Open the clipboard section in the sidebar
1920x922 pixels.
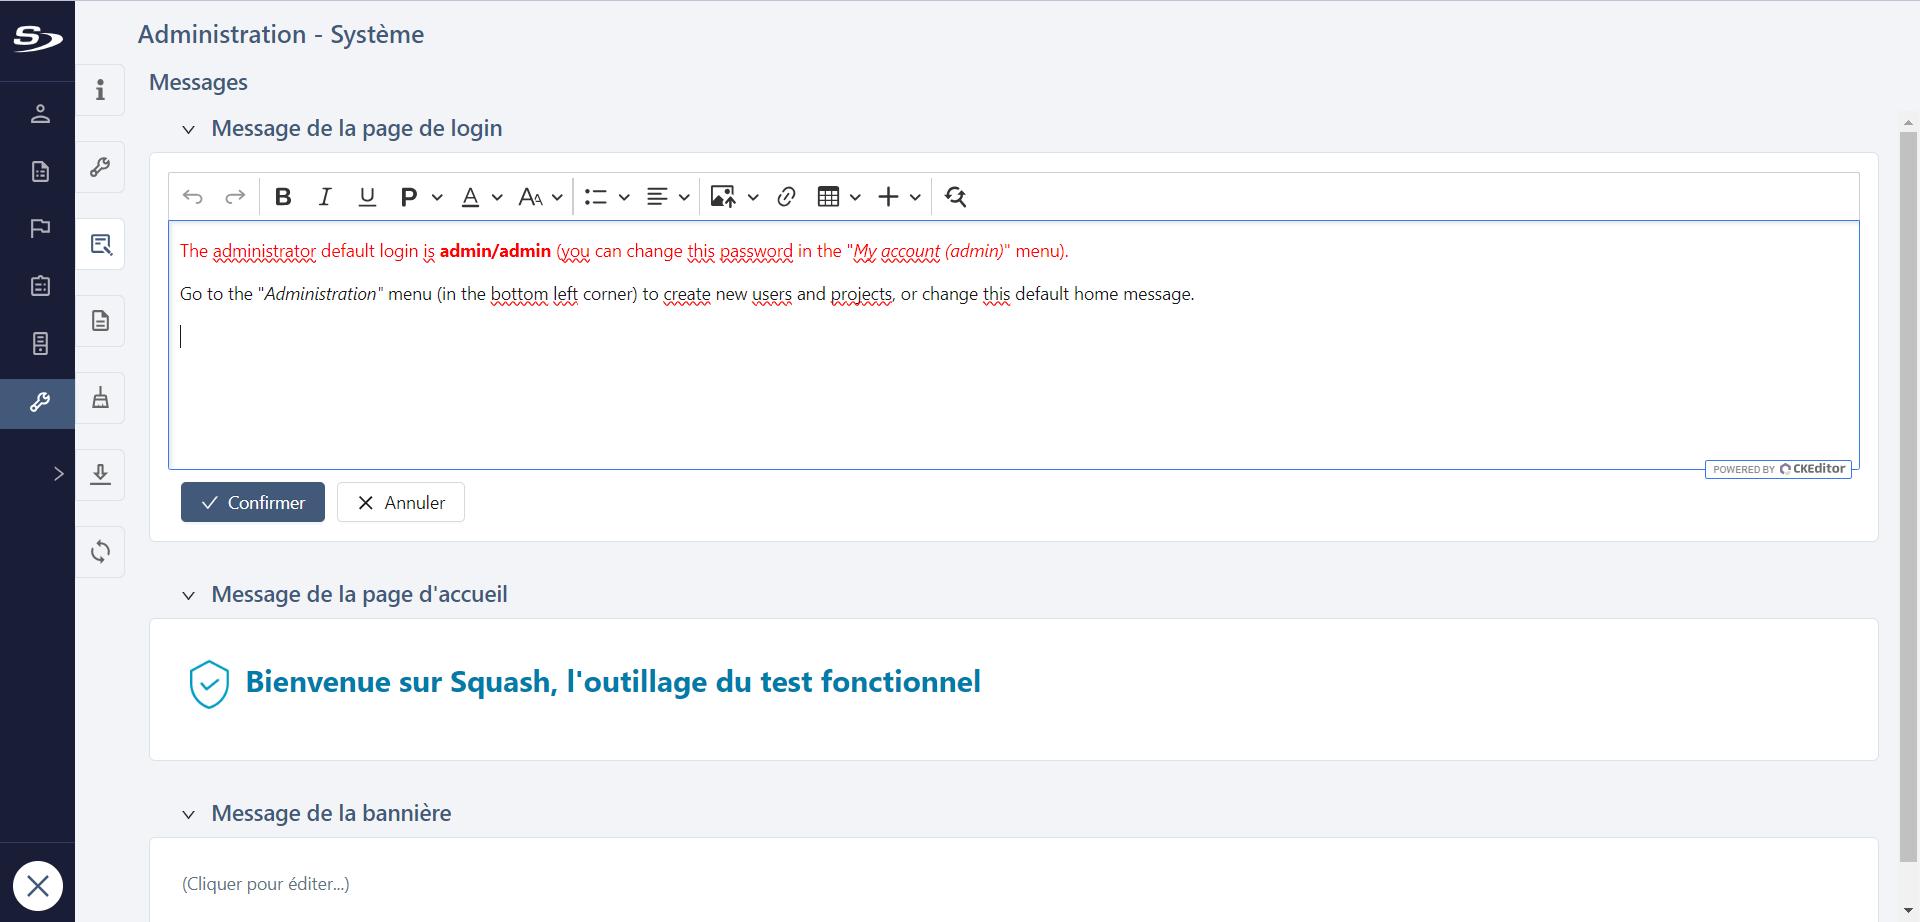point(40,285)
